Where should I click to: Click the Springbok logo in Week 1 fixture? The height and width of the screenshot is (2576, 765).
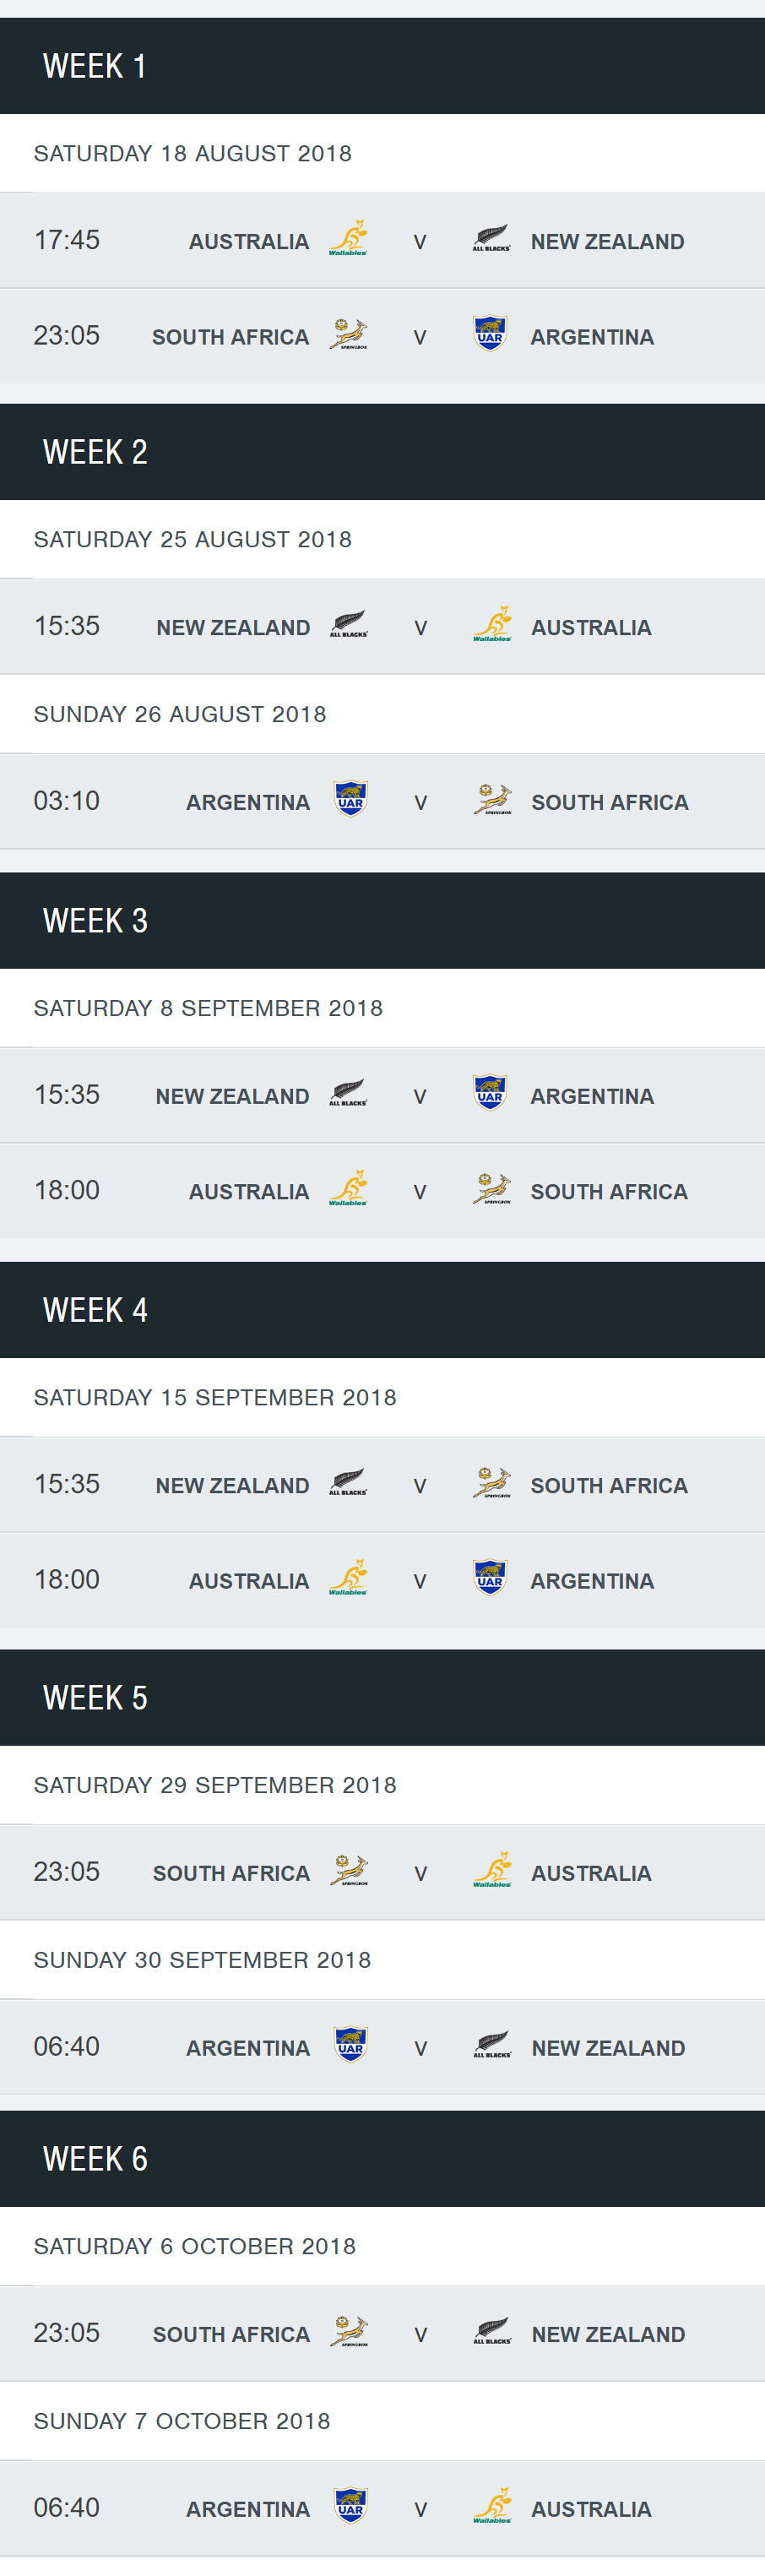click(348, 335)
